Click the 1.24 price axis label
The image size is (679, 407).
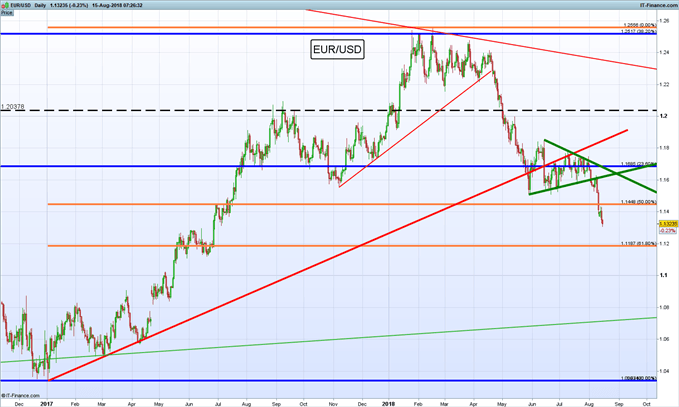(x=664, y=52)
